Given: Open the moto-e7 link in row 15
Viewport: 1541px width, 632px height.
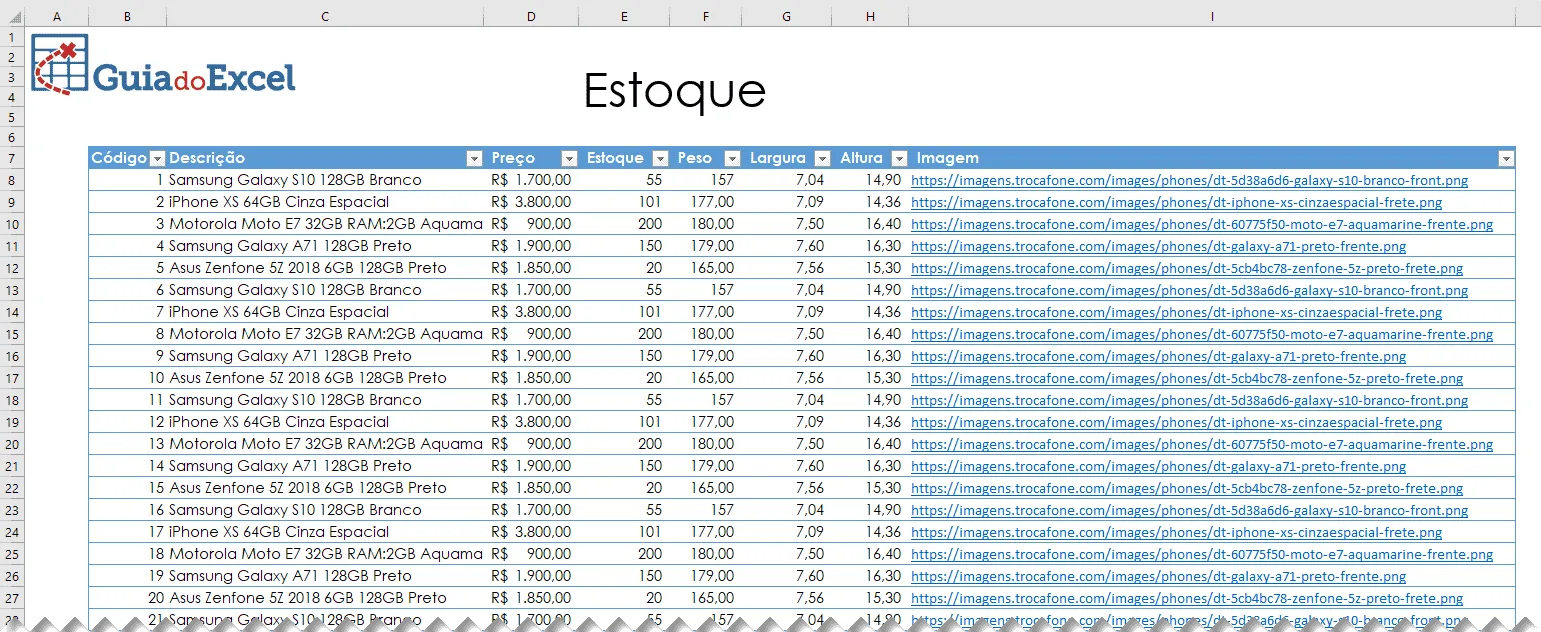Looking at the screenshot, I should point(1202,335).
